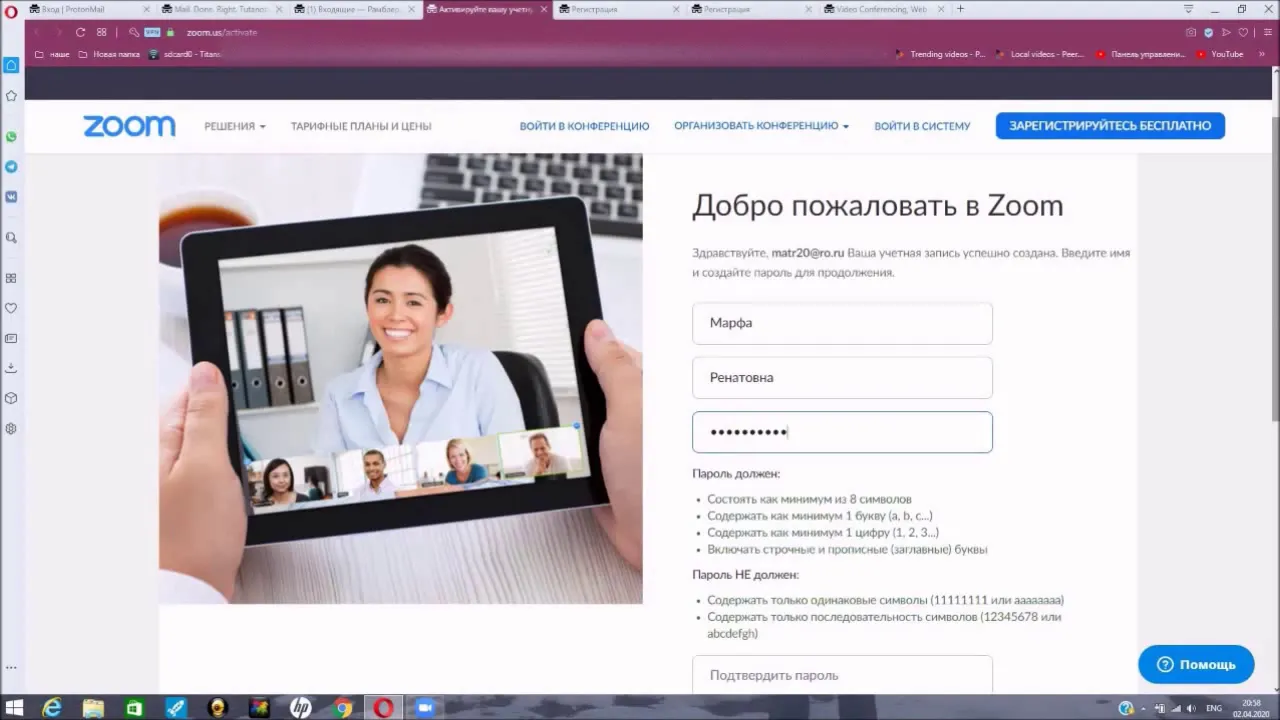This screenshot has width=1280, height=720.
Task: Click the password input field
Action: (x=842, y=432)
